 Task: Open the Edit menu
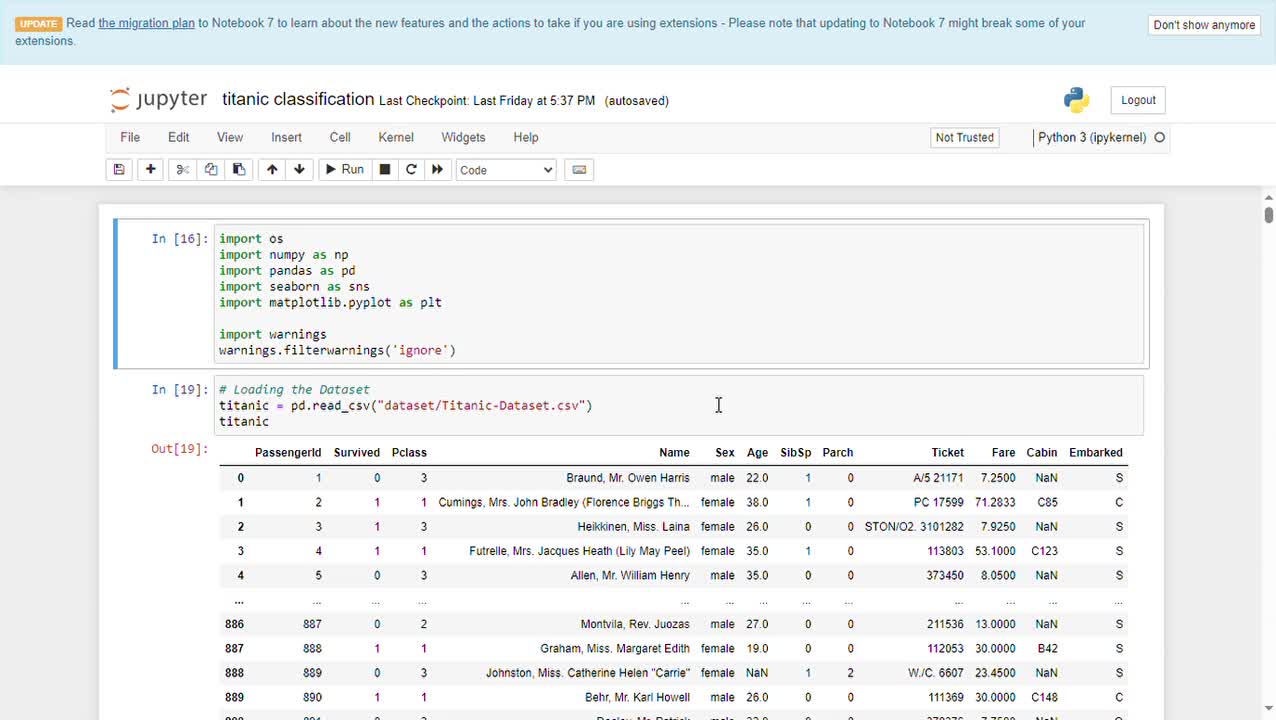tap(179, 138)
